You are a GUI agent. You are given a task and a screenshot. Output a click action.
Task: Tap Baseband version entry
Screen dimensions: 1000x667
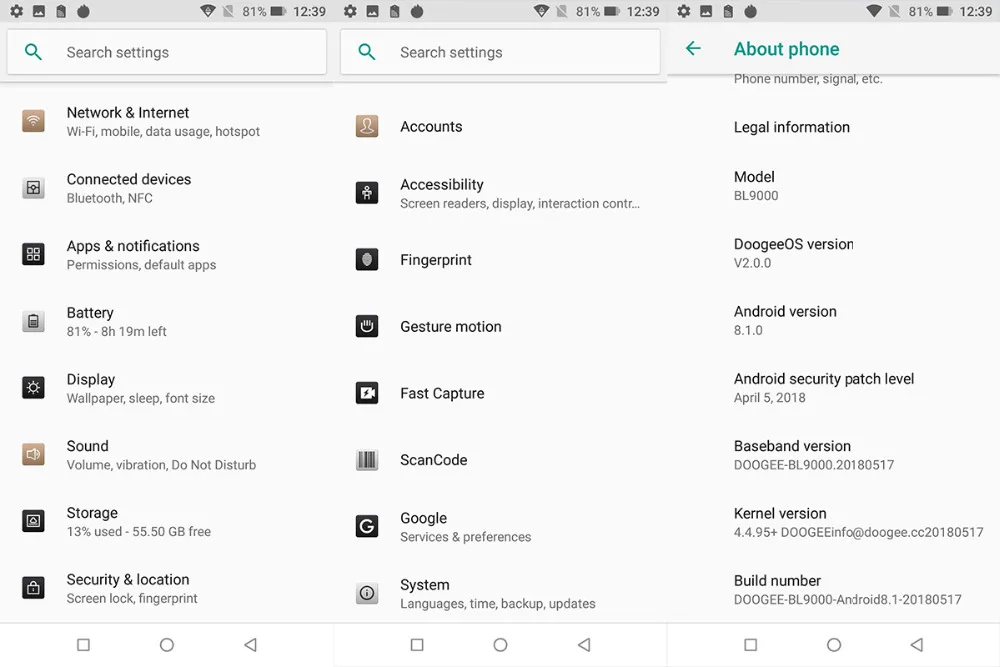click(x=834, y=455)
